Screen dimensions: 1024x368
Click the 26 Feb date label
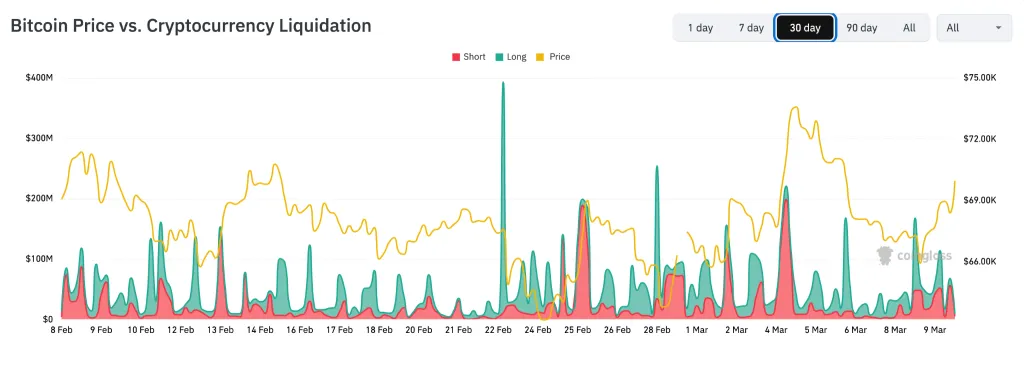click(617, 330)
